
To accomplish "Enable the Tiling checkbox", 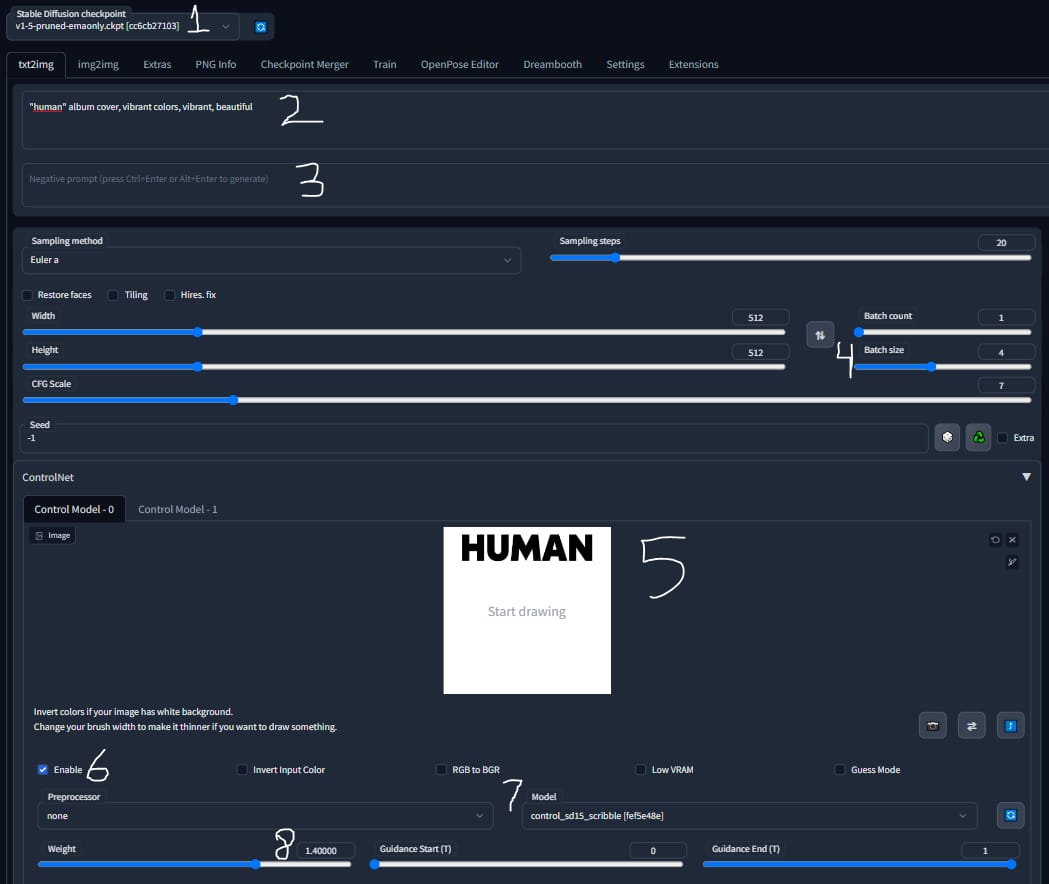I will tap(113, 295).
